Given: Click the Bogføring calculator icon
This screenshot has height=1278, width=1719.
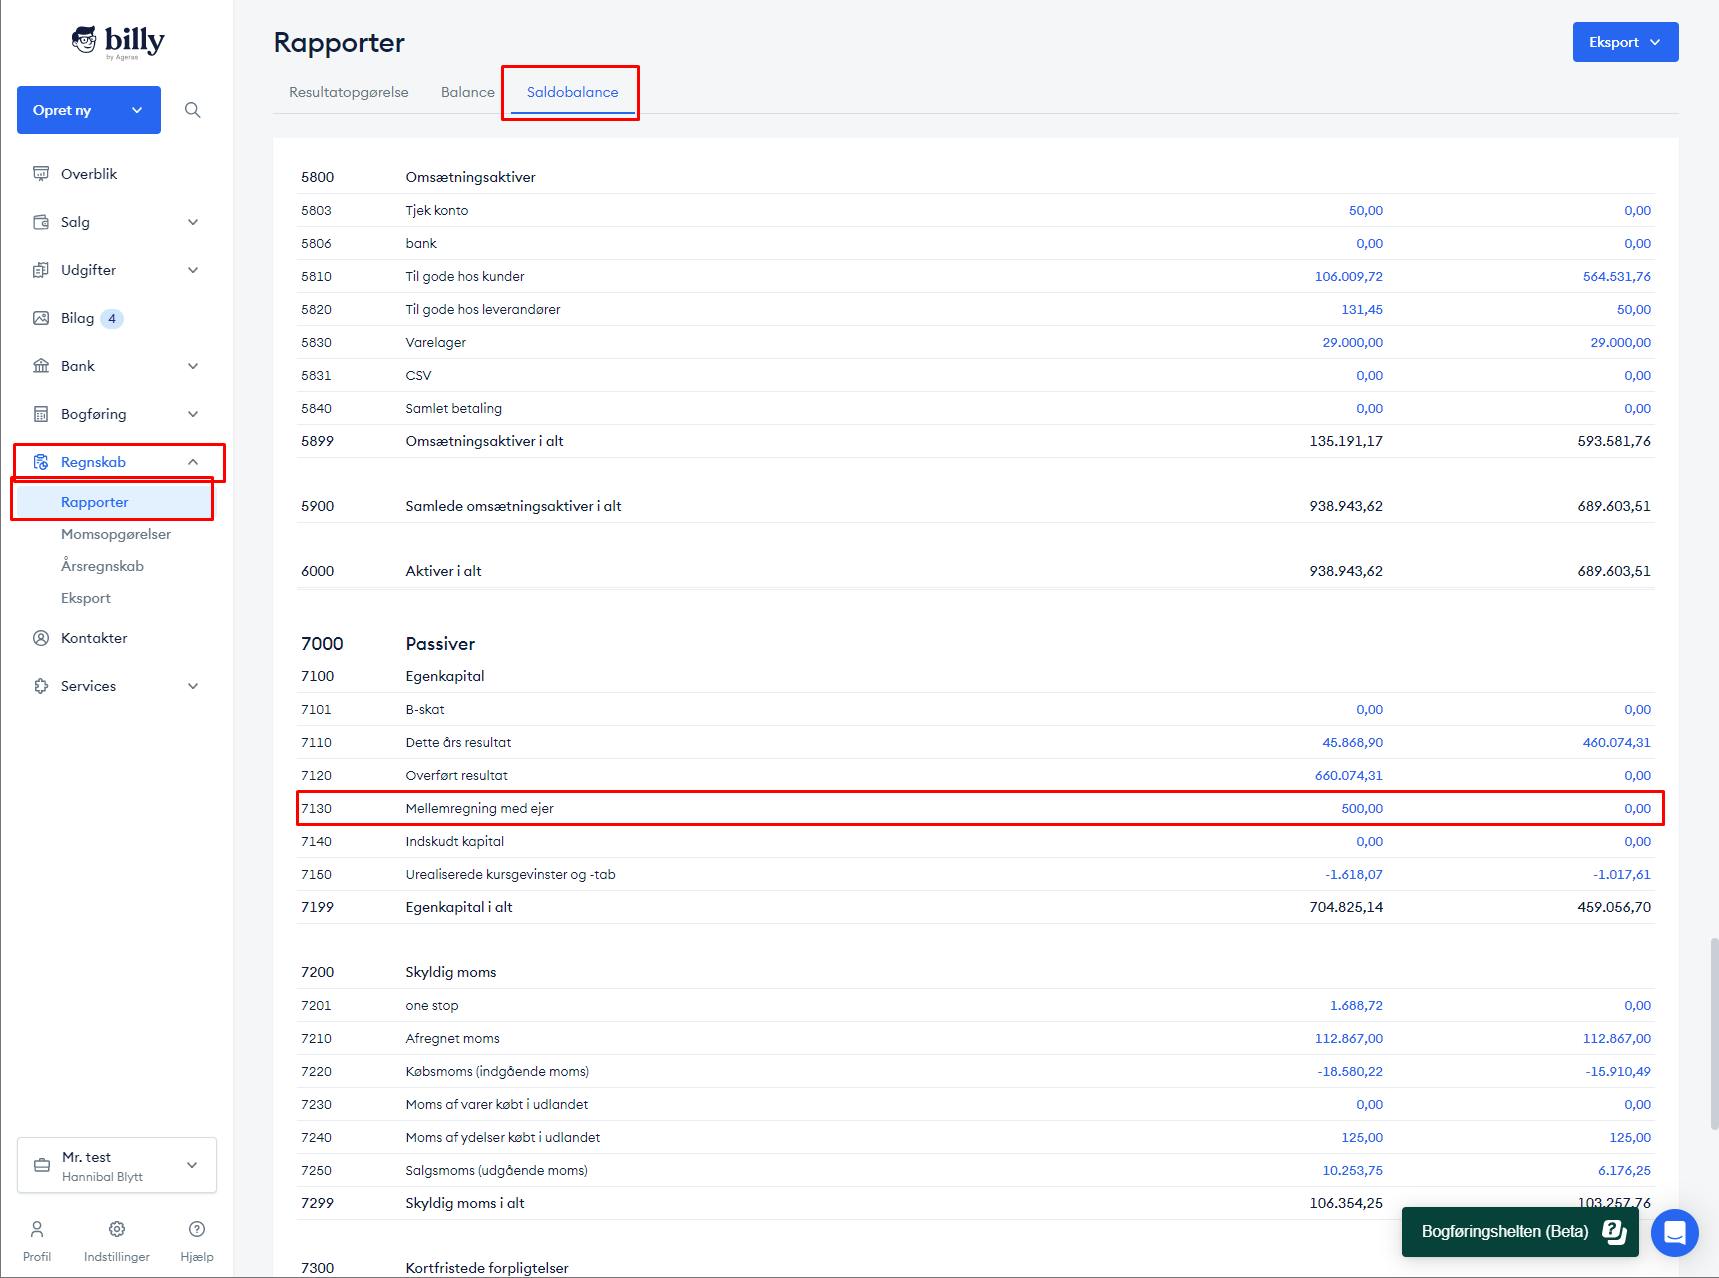Looking at the screenshot, I should [41, 414].
